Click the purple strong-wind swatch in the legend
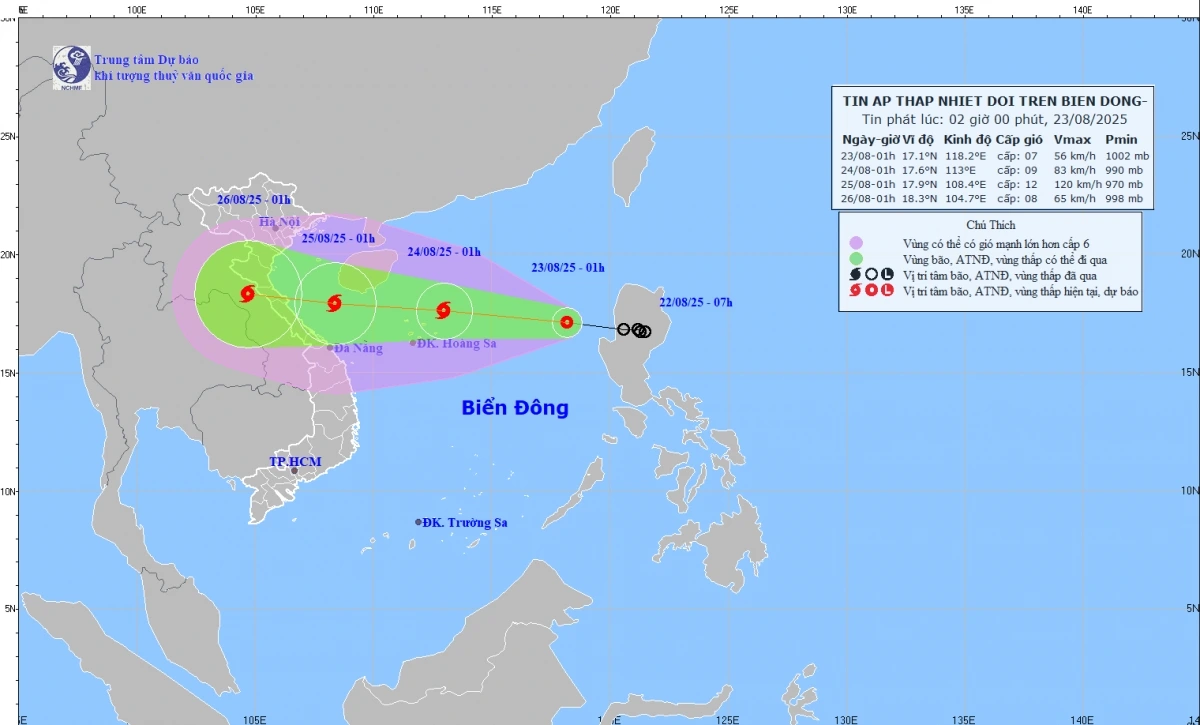The height and width of the screenshot is (725, 1200). click(854, 243)
